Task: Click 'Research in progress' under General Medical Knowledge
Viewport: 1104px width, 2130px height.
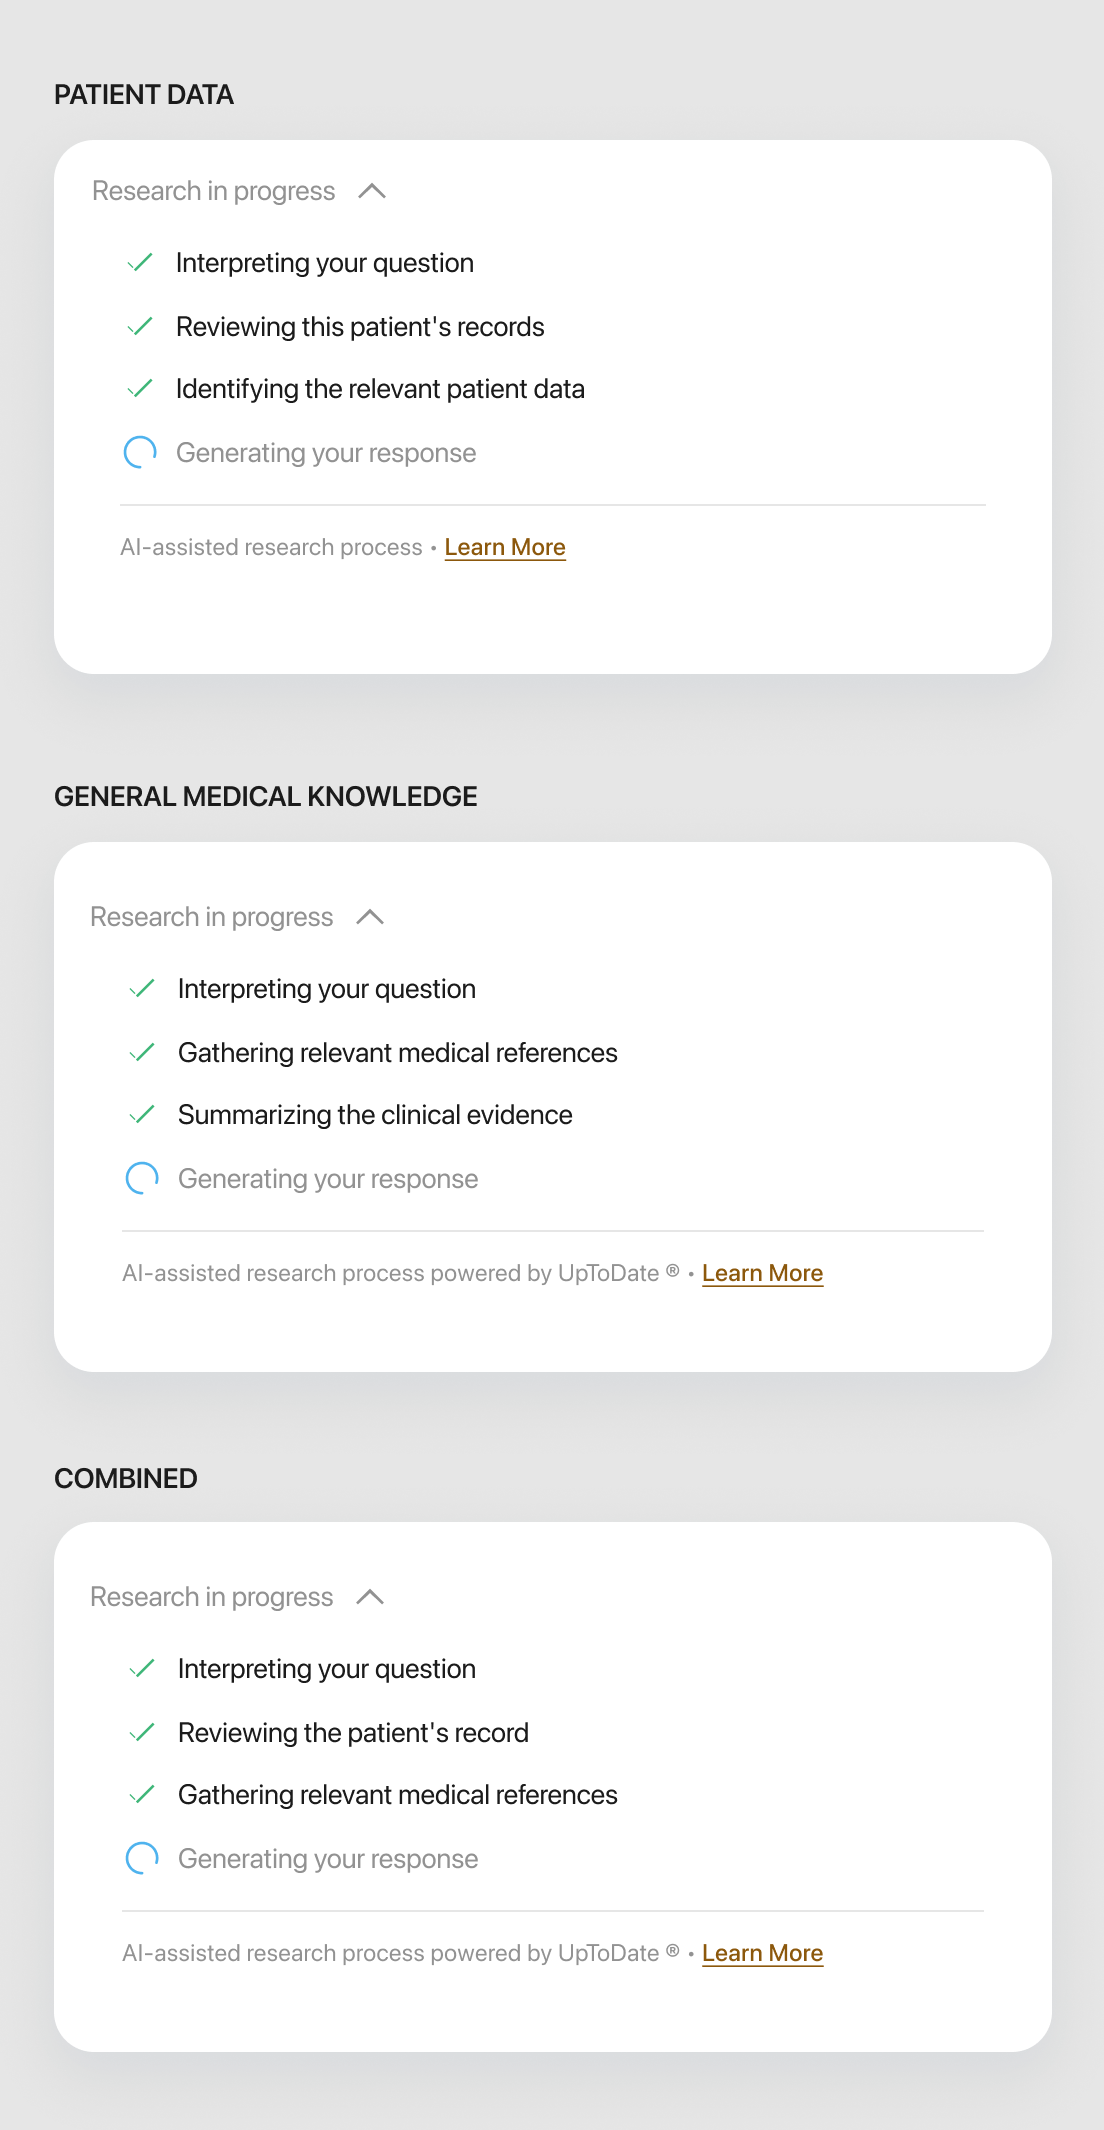Action: pyautogui.click(x=211, y=917)
